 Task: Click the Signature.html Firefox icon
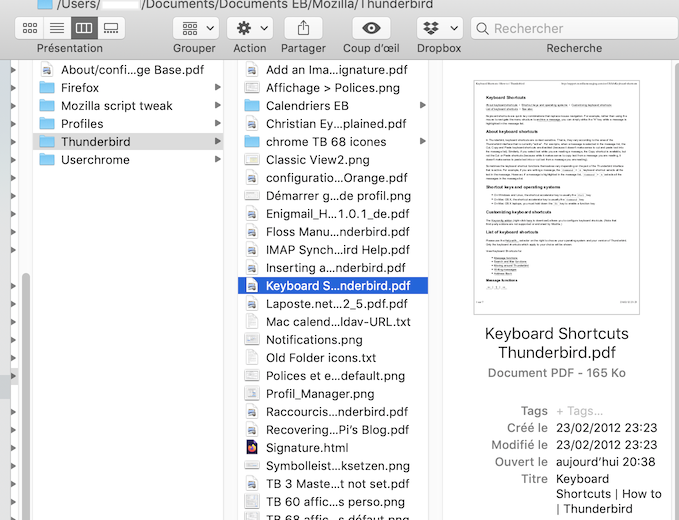pyautogui.click(x=252, y=448)
